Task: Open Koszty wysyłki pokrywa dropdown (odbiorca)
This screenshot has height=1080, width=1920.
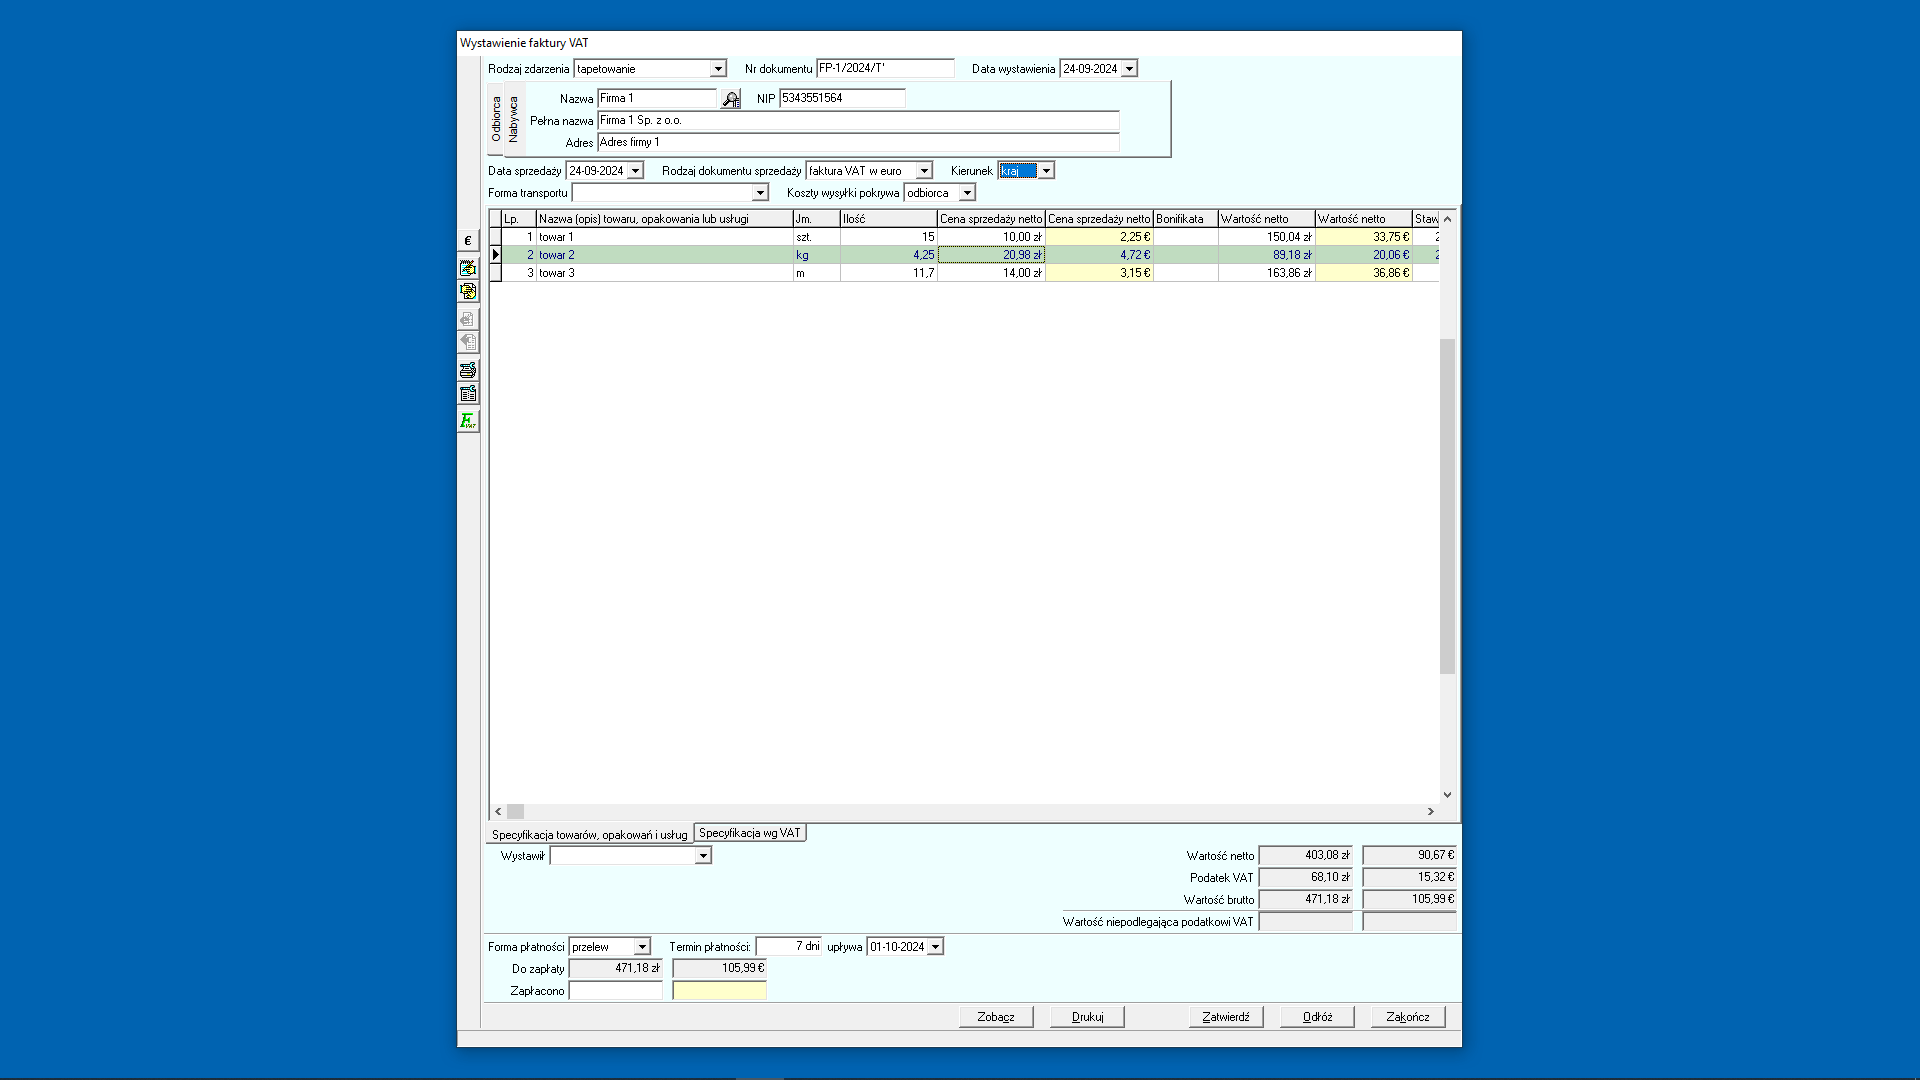Action: pos(967,193)
